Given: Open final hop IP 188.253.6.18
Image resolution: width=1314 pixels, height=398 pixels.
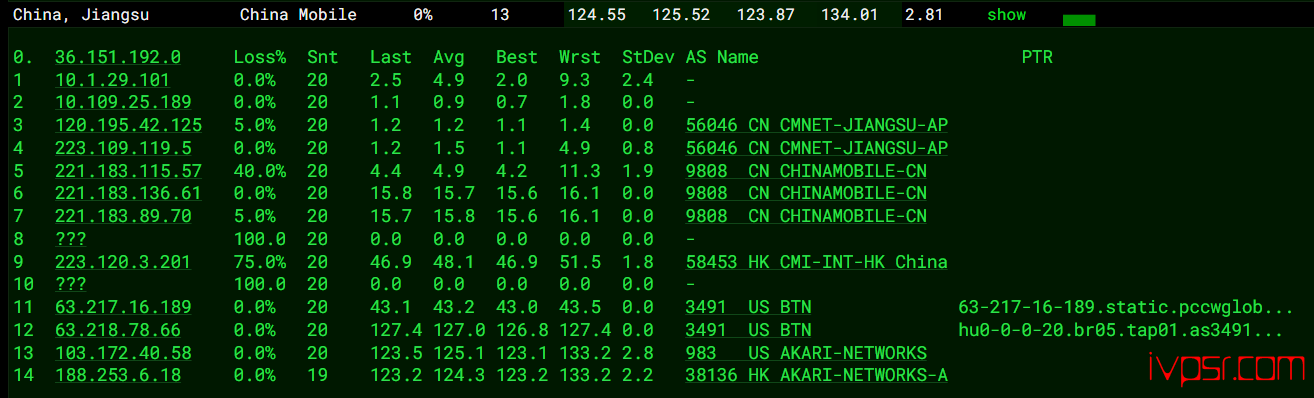Looking at the screenshot, I should coord(118,375).
